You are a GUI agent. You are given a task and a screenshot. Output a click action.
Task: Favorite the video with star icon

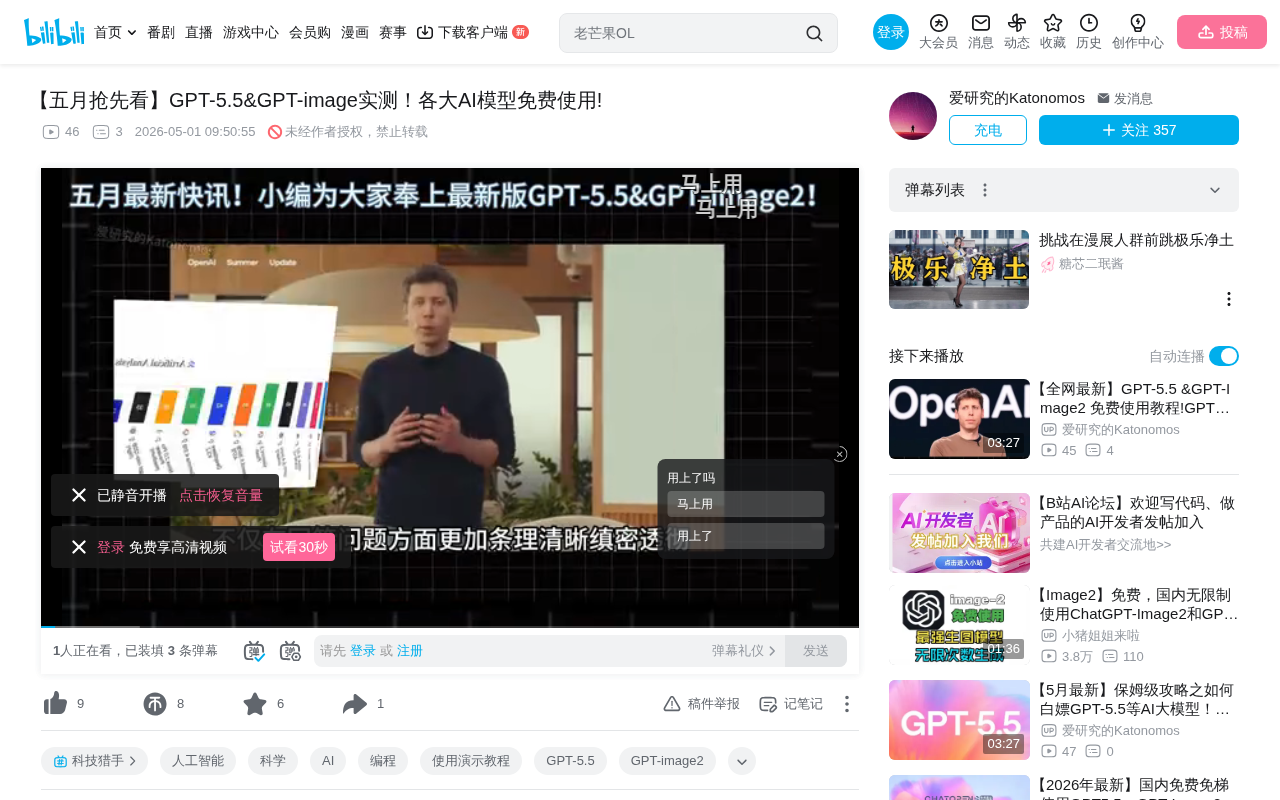click(x=255, y=704)
